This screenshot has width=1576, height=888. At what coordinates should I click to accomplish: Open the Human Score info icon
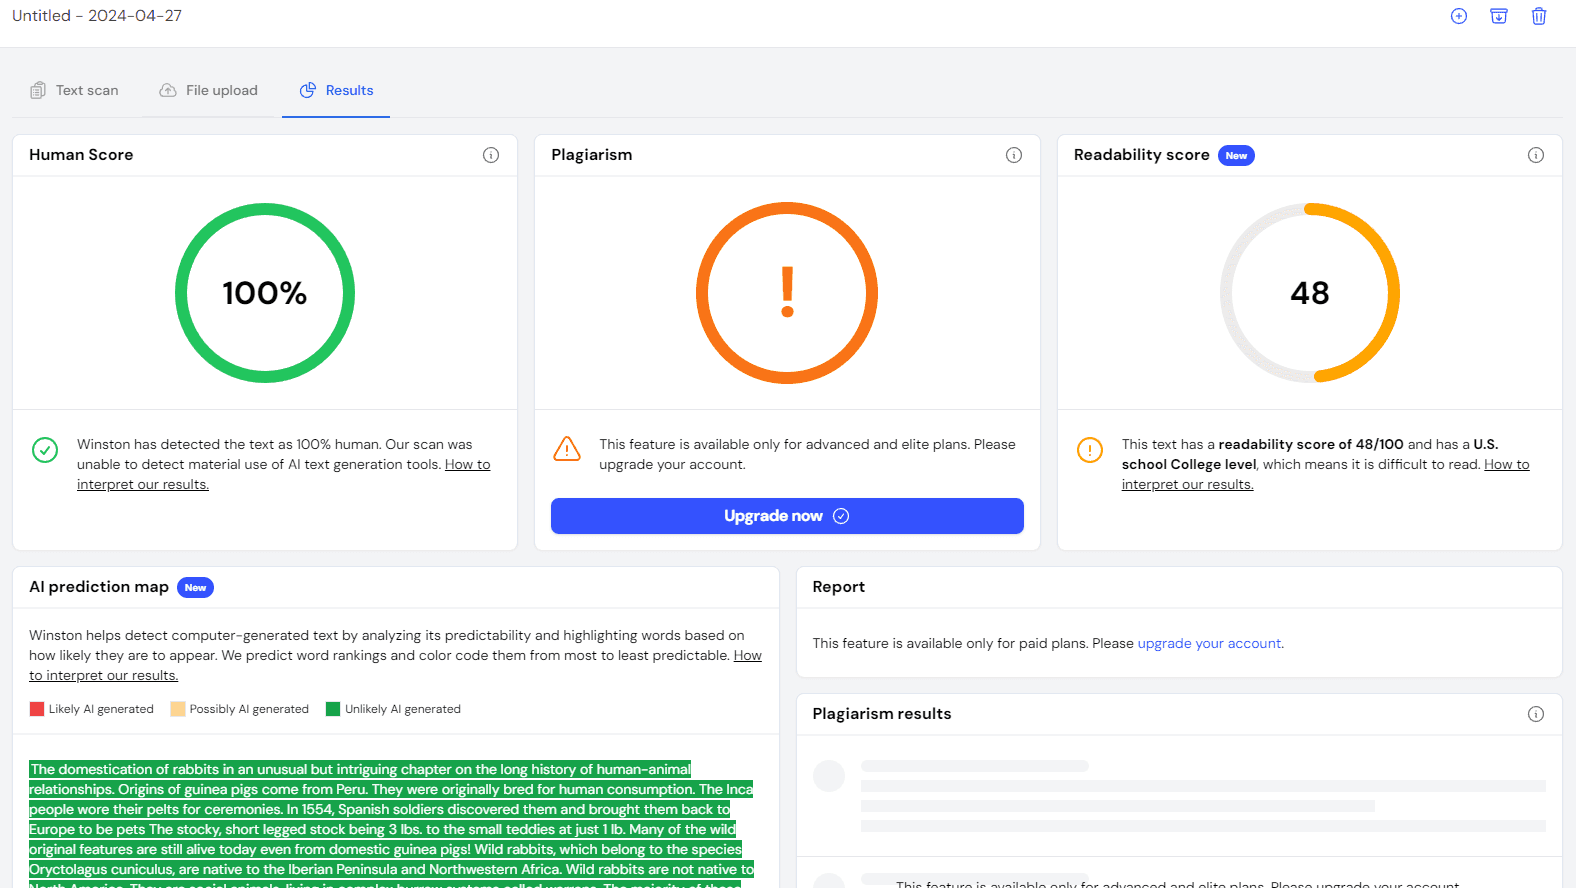[x=491, y=155]
